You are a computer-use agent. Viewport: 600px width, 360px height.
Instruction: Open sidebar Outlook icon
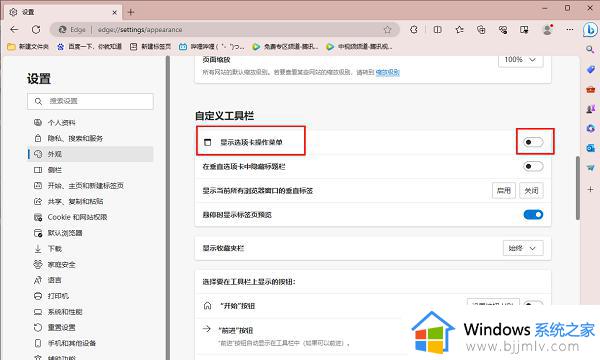(x=590, y=148)
